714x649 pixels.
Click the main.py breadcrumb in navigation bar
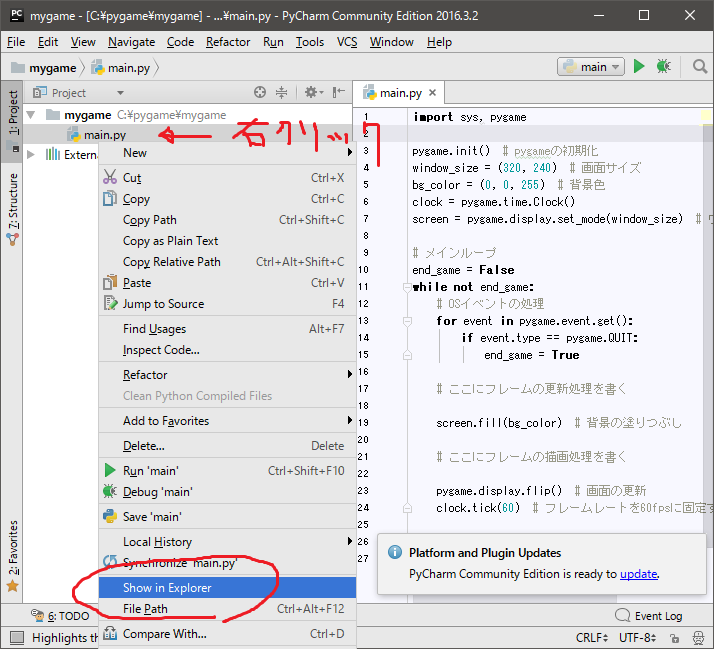click(121, 68)
